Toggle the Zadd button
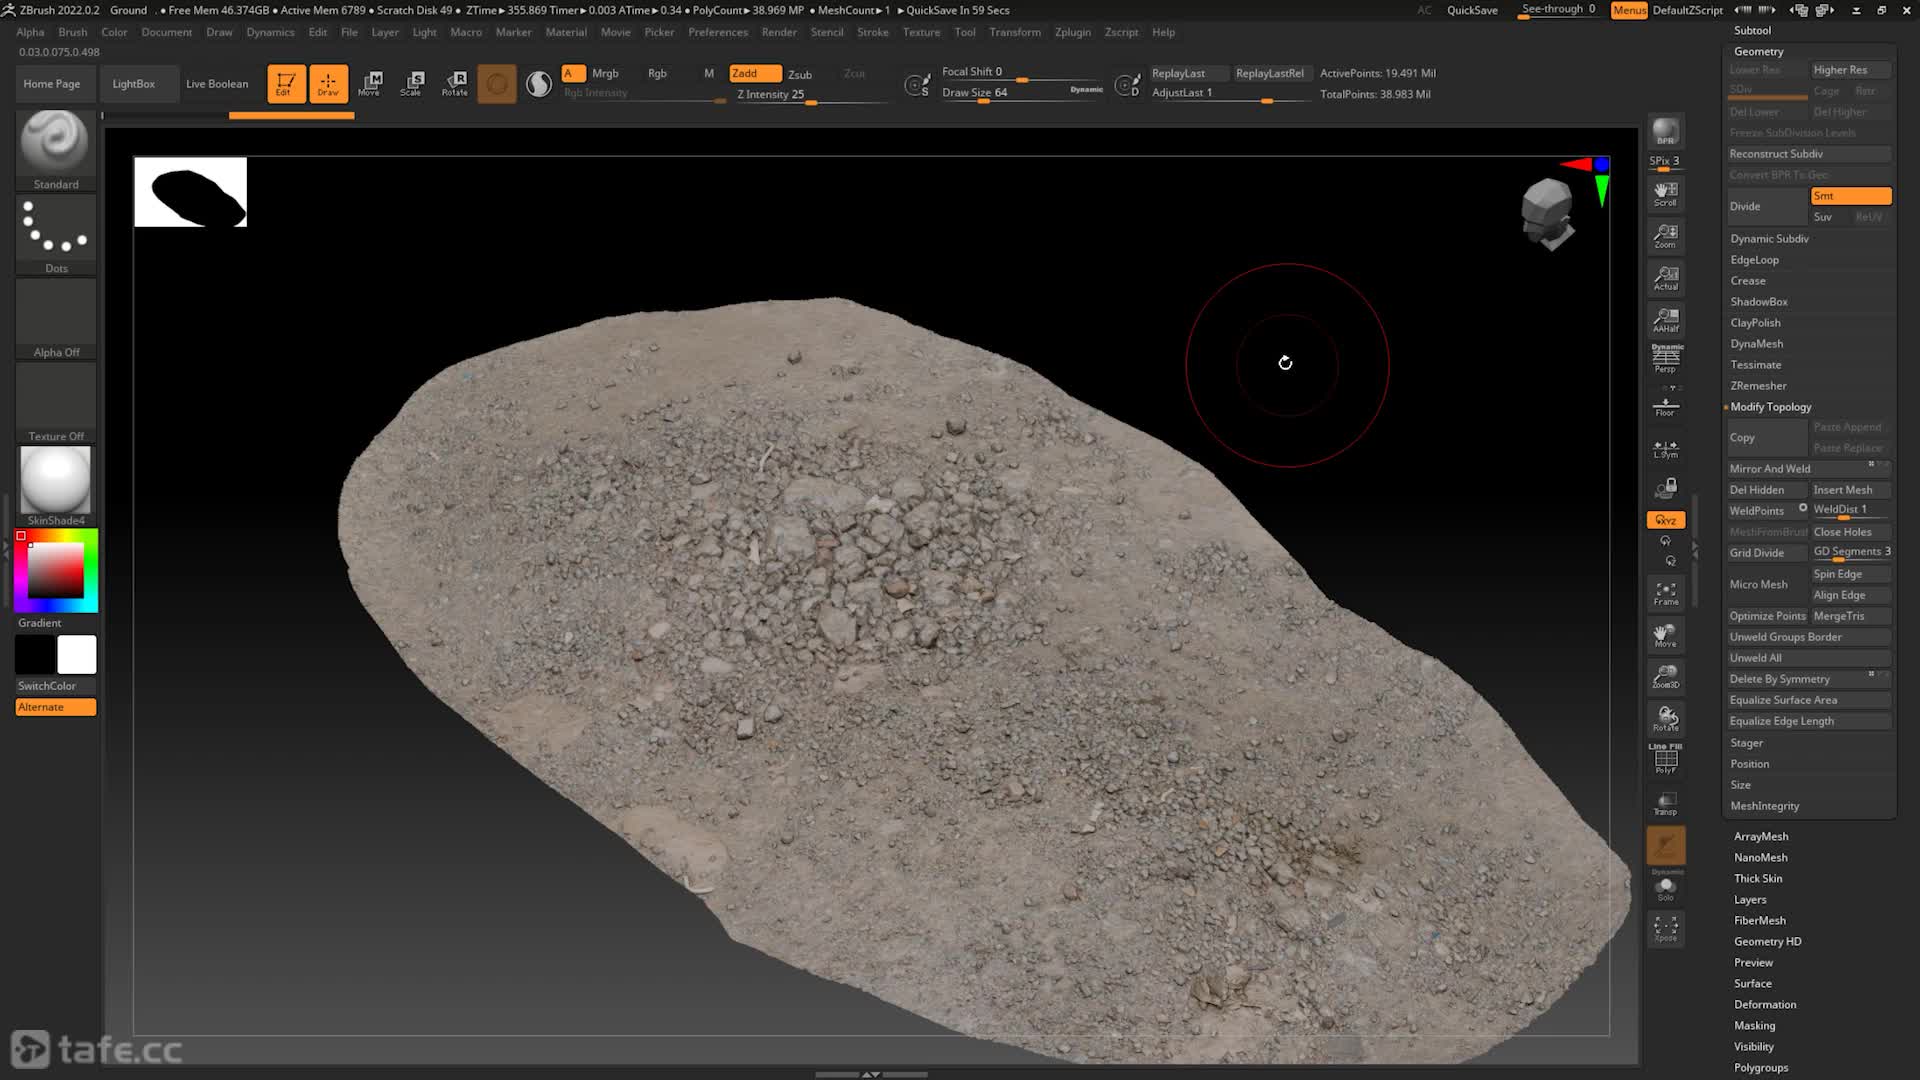This screenshot has height=1080, width=1920. [755, 73]
